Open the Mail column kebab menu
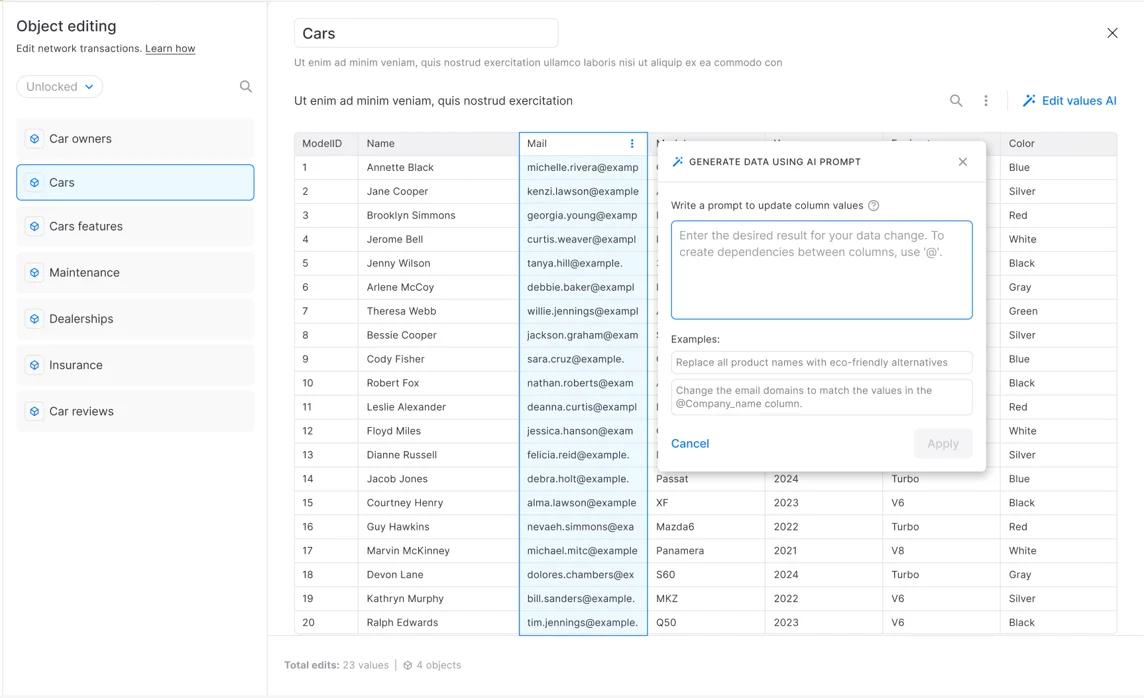This screenshot has width=1144, height=698. point(632,144)
